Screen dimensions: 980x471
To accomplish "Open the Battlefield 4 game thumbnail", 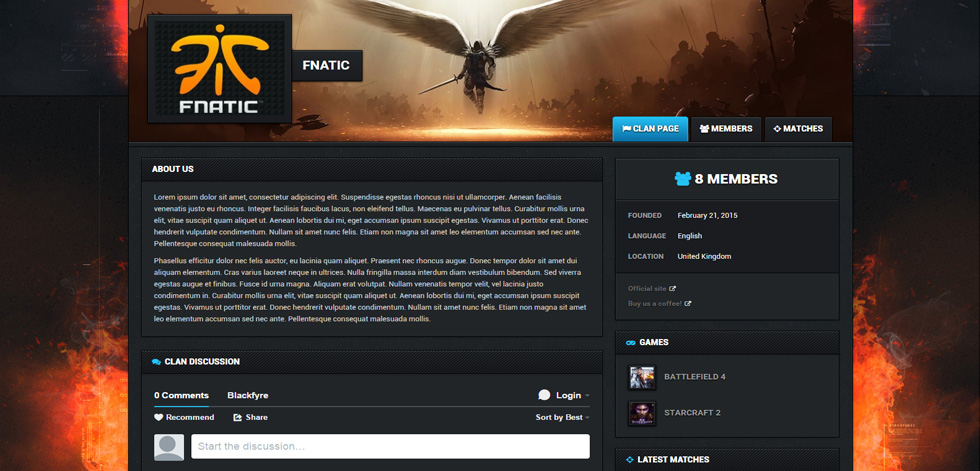I will point(642,377).
